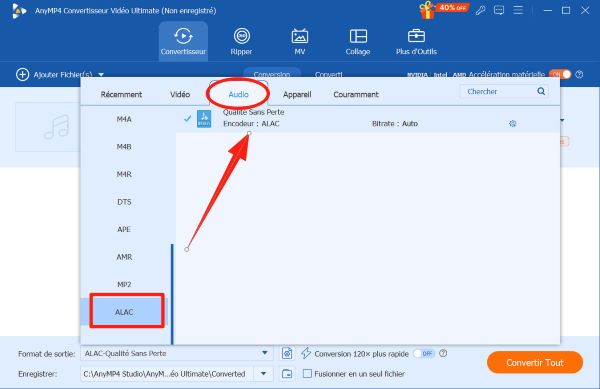Select M4A format in list

124,119
